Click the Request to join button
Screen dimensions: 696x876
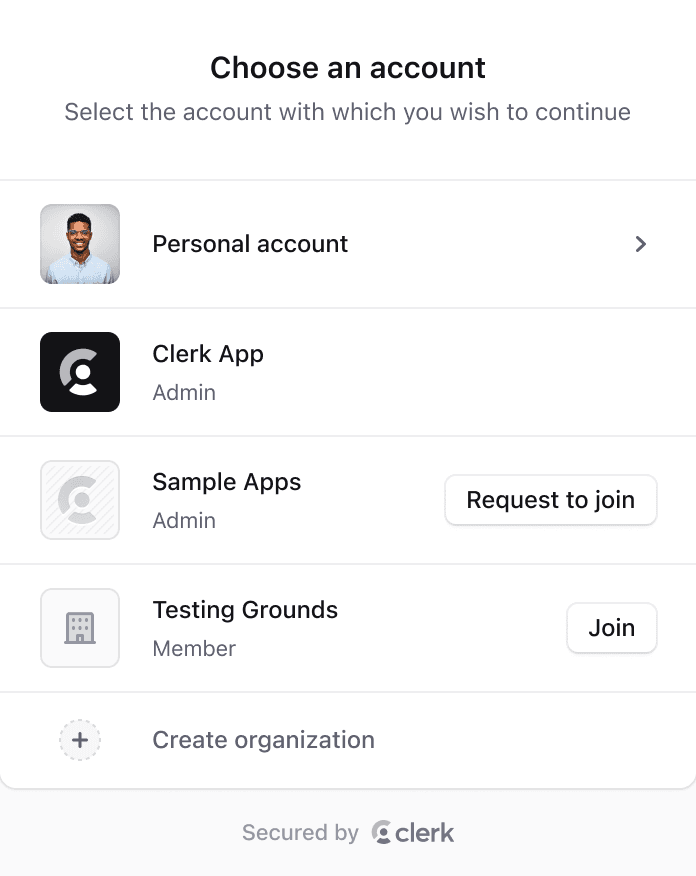(x=550, y=500)
